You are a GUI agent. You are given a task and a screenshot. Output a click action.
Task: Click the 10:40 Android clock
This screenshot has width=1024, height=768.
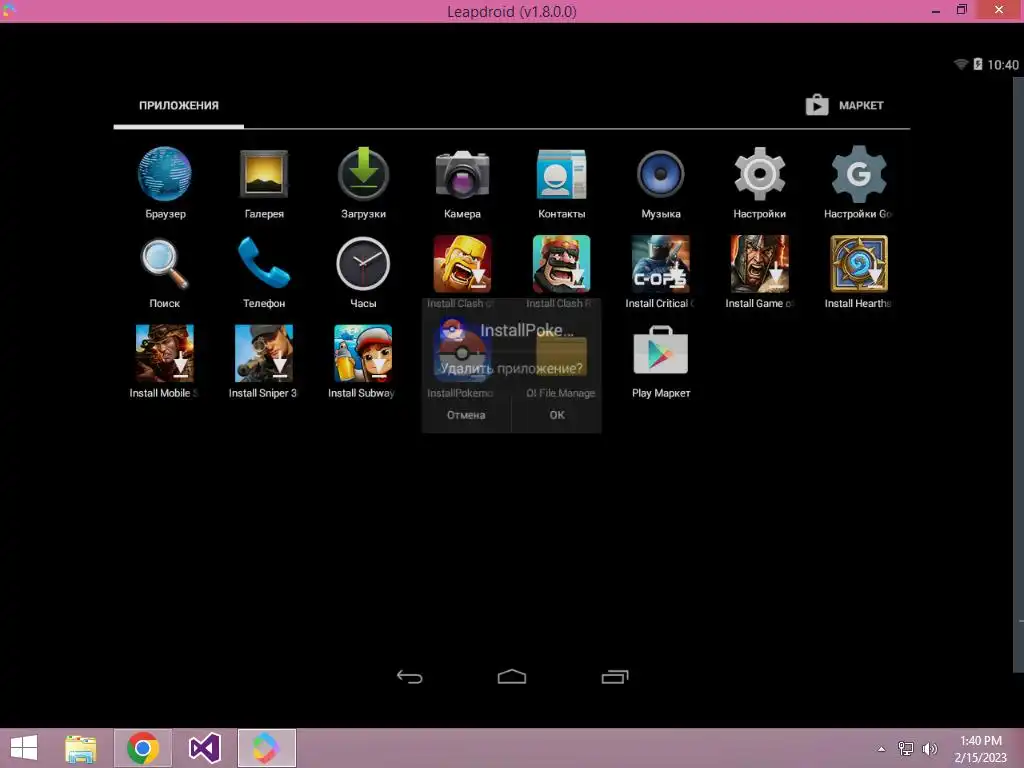(1002, 65)
